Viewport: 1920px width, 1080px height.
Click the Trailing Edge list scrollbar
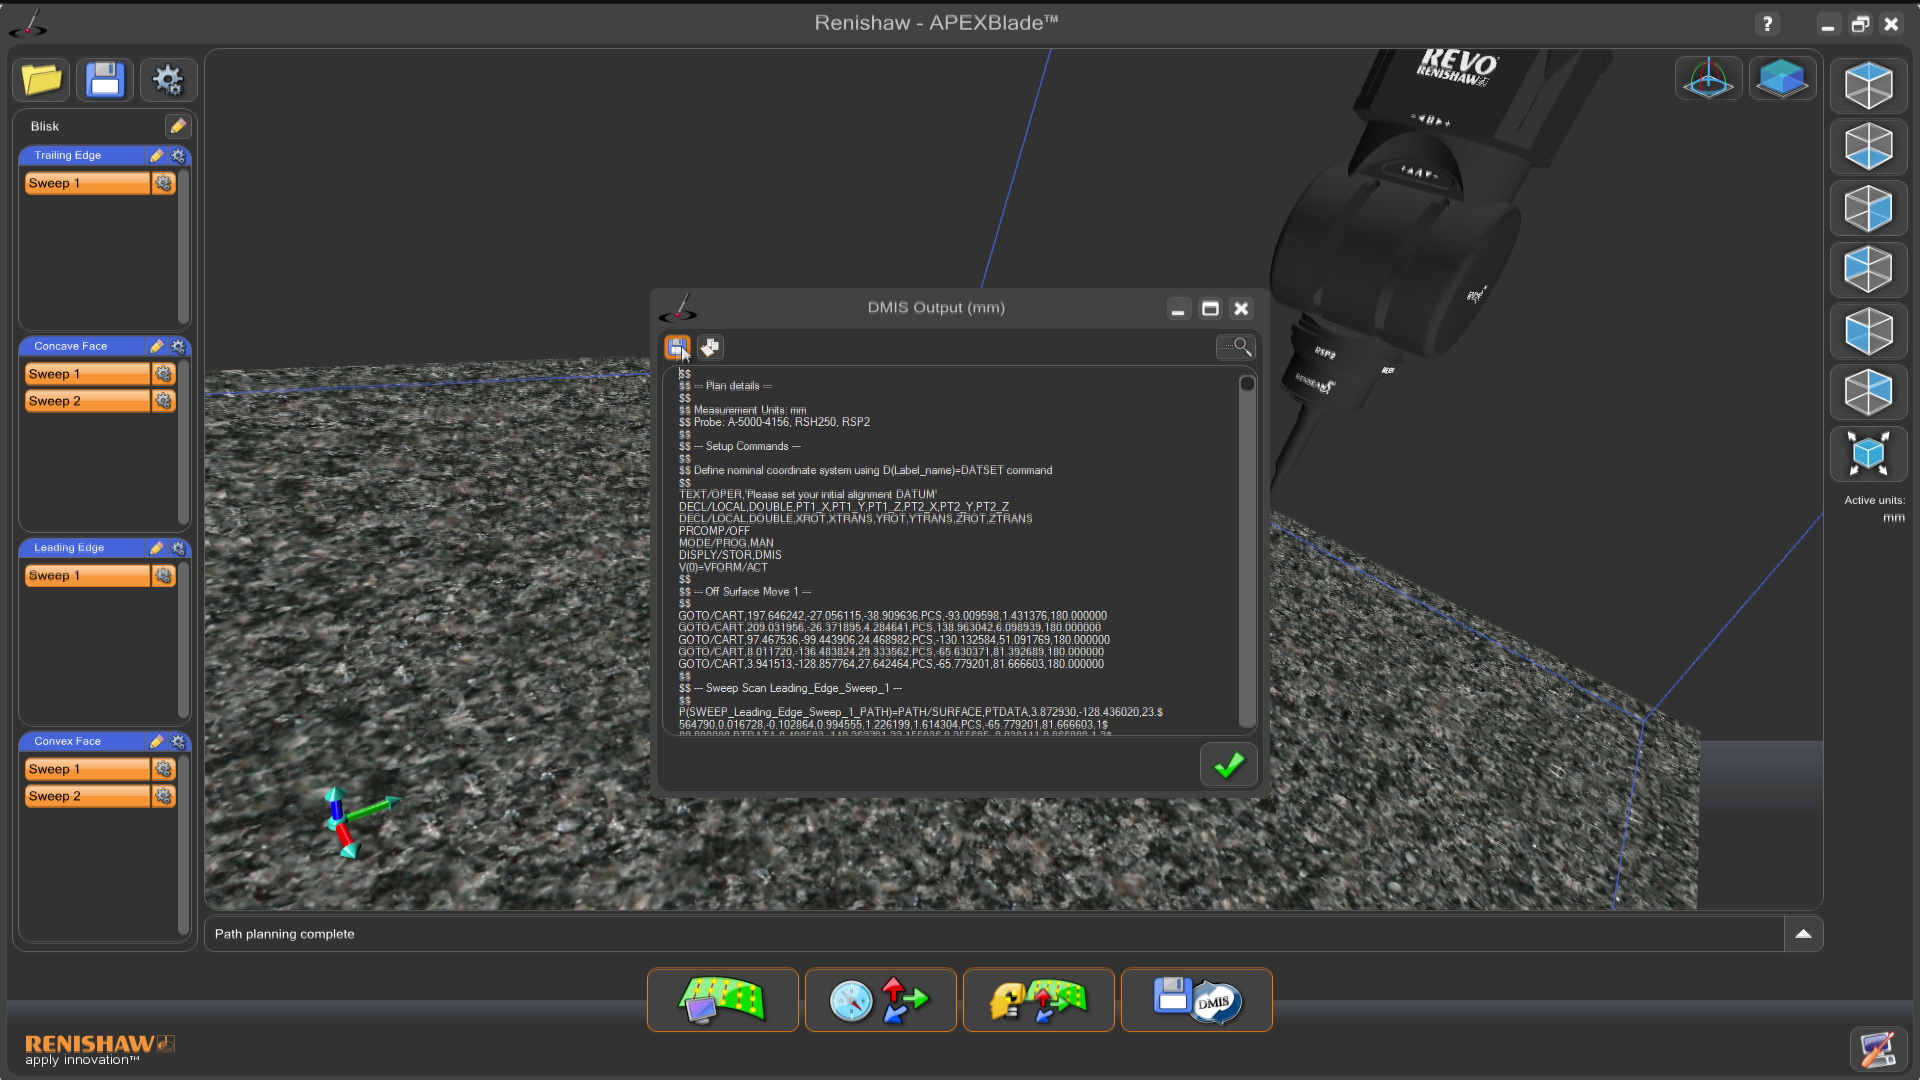pos(183,245)
